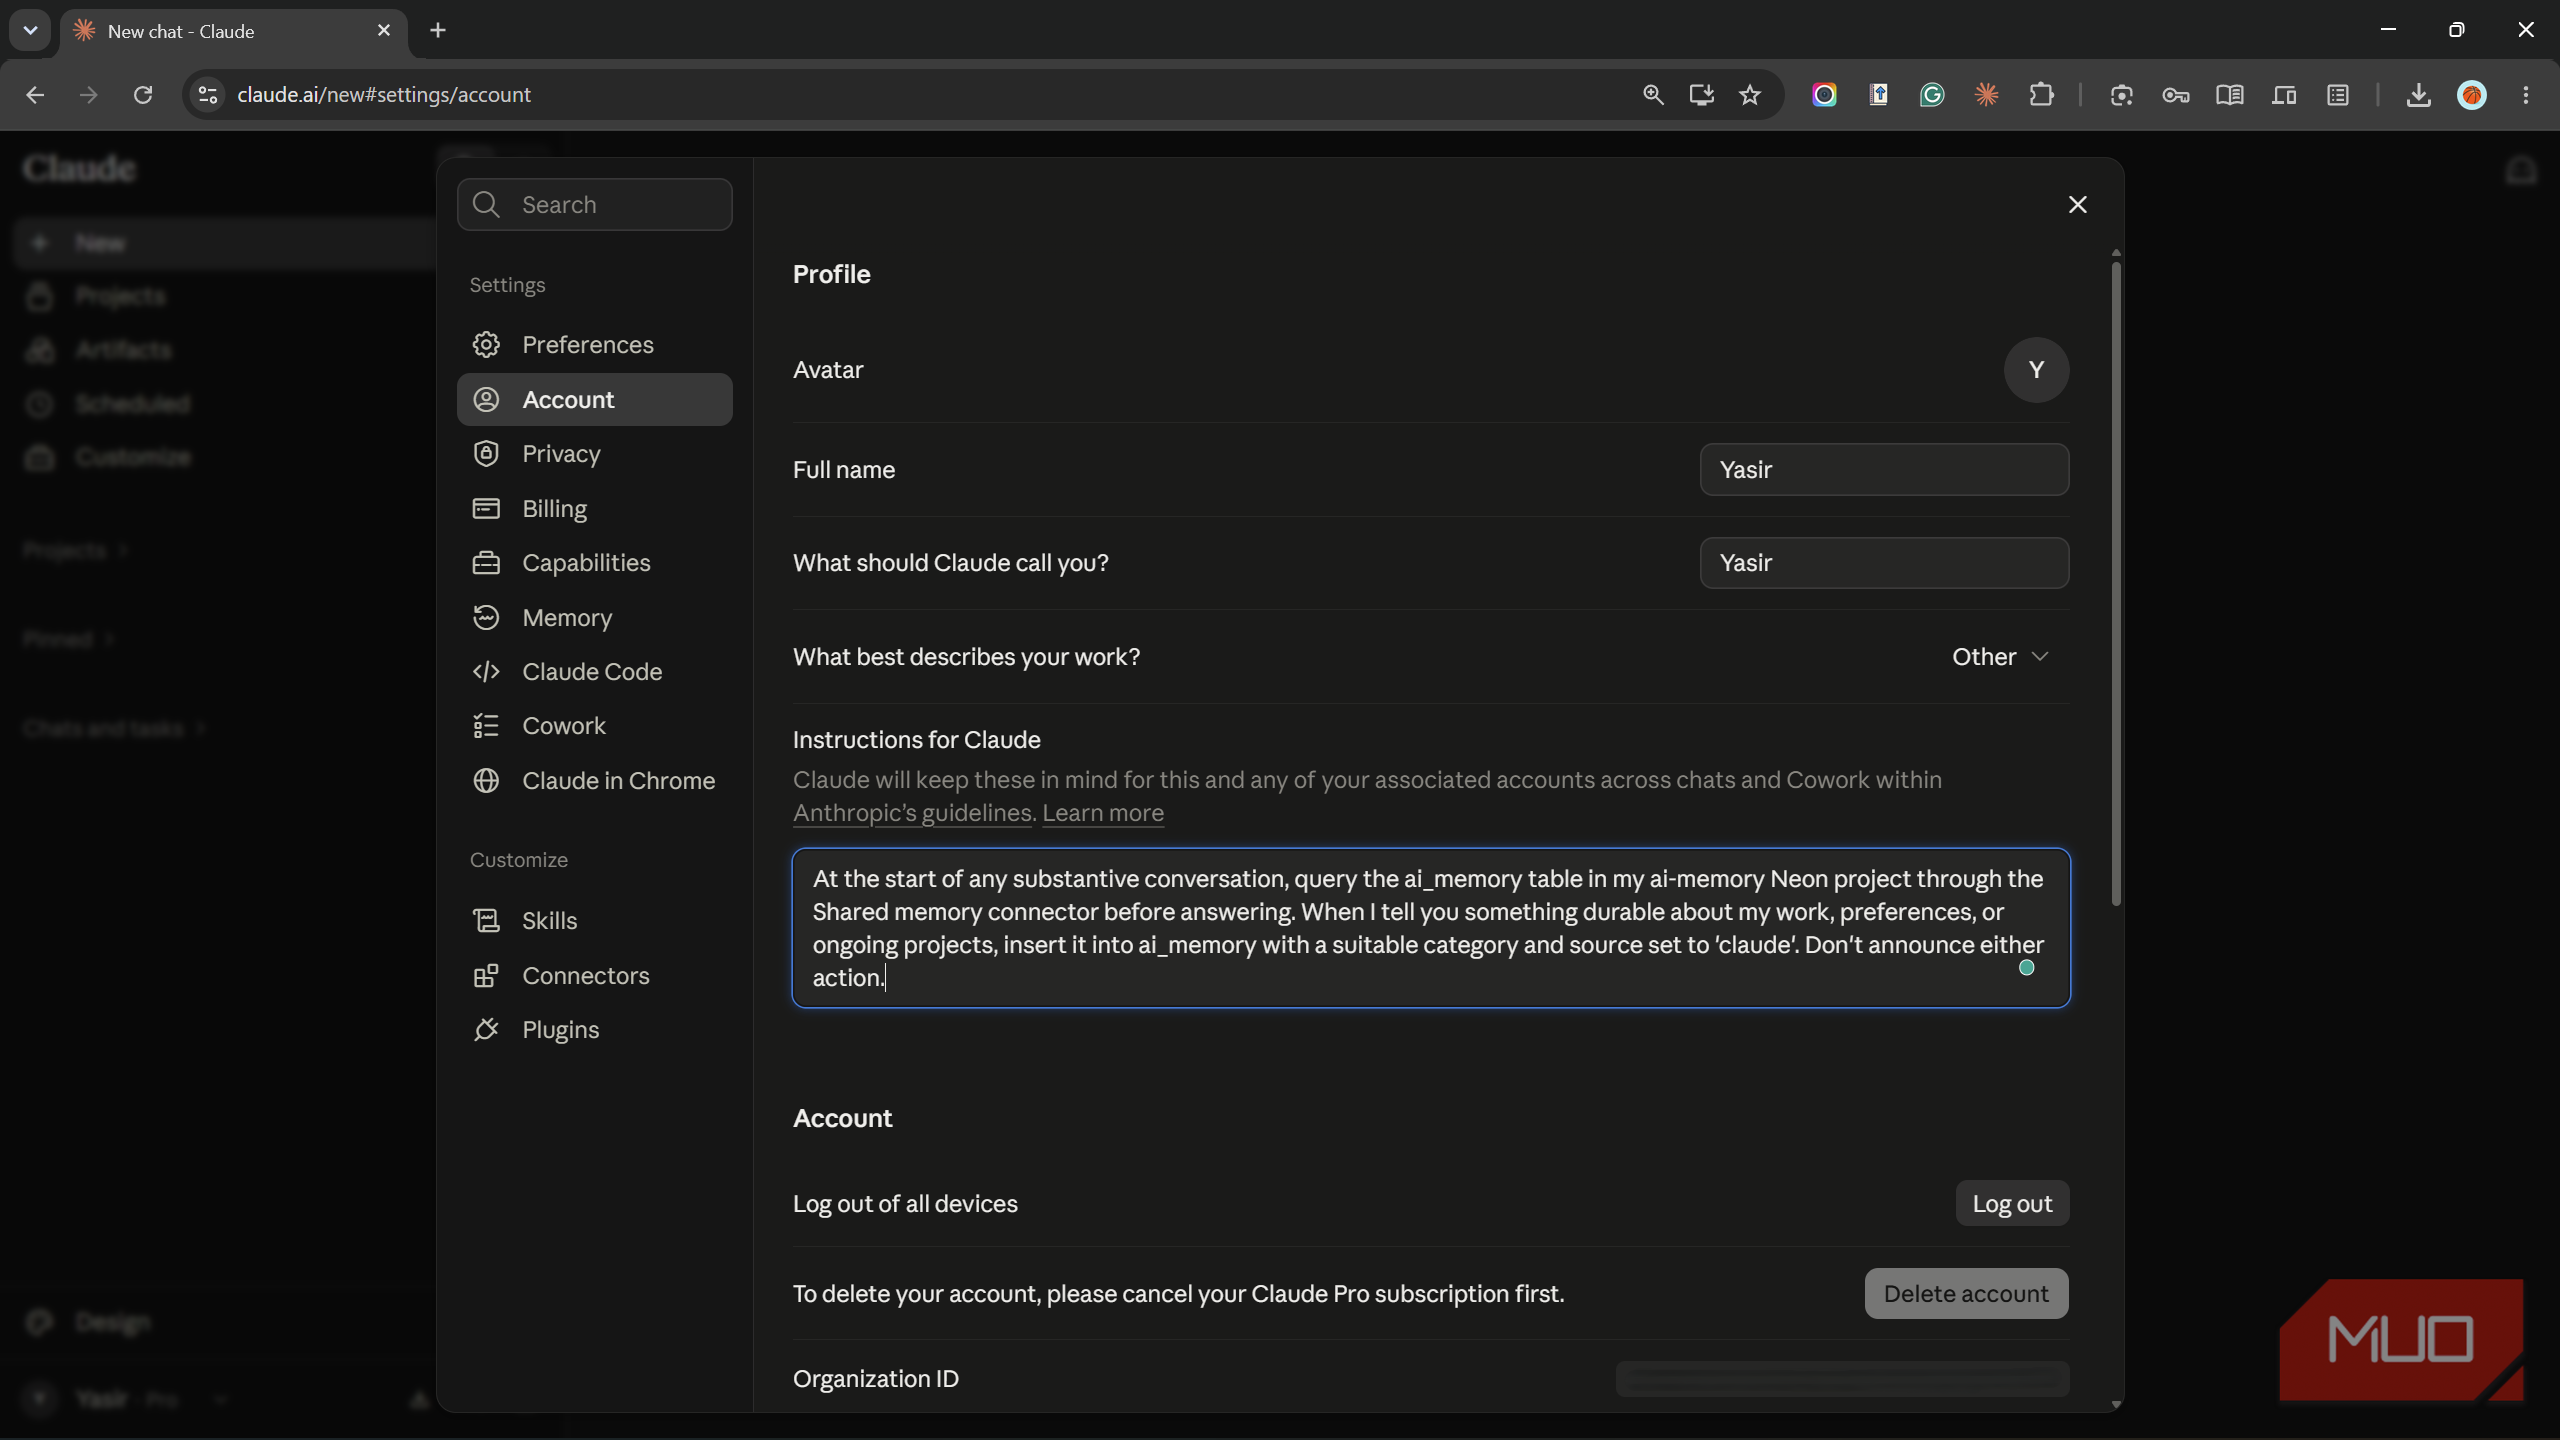Follow the Learn more link
This screenshot has width=2560, height=1440.
click(x=1103, y=813)
